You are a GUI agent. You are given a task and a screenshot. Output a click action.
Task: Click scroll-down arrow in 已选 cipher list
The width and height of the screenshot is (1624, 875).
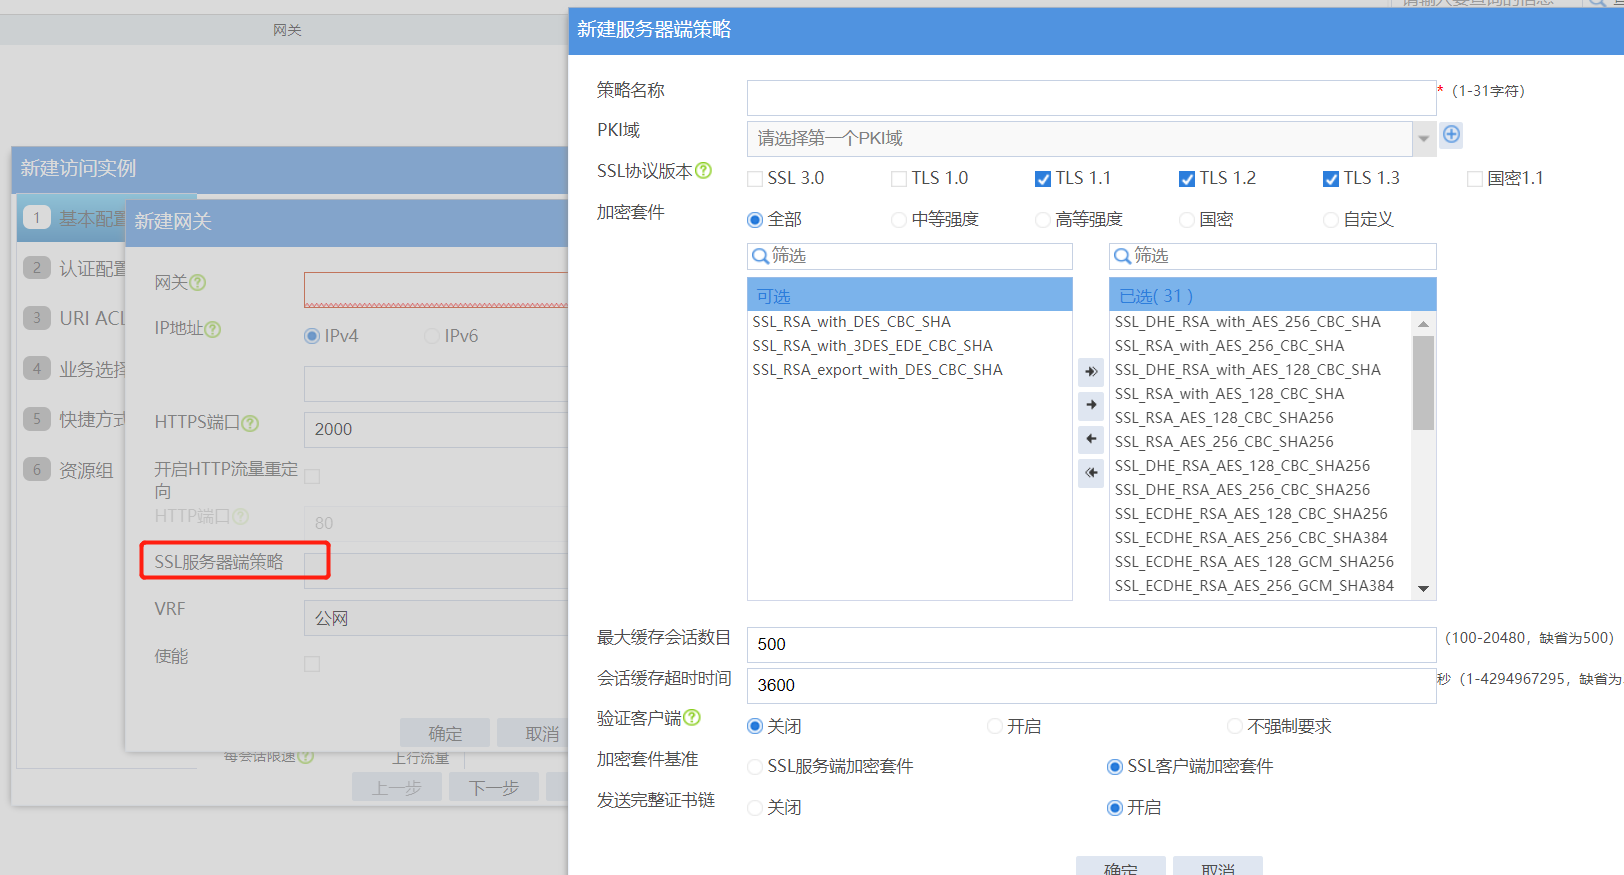[x=1423, y=589]
